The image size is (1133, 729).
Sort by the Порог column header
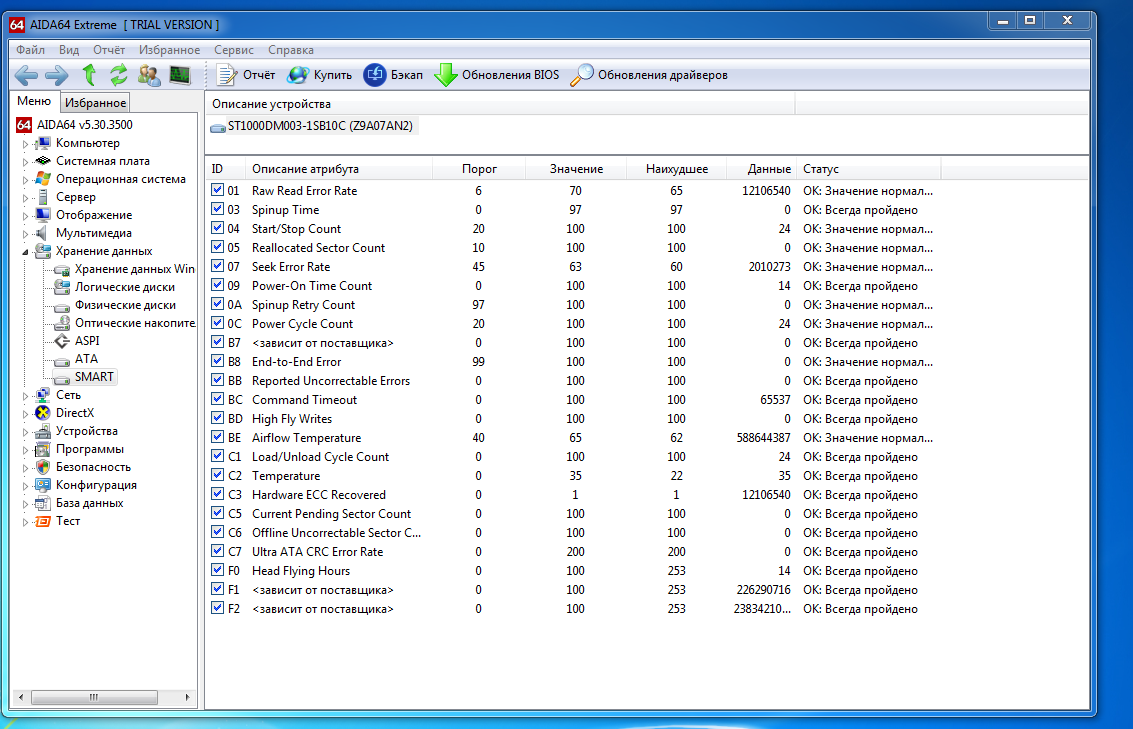(479, 169)
